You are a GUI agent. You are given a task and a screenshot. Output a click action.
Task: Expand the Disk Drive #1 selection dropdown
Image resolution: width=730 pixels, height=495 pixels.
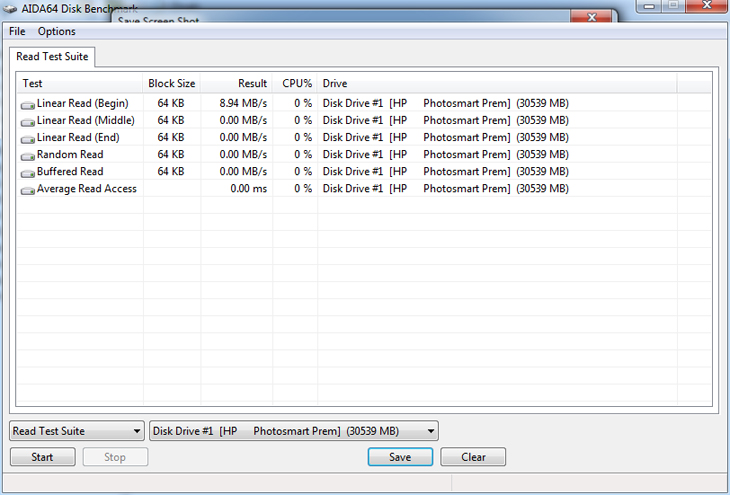[x=294, y=431]
